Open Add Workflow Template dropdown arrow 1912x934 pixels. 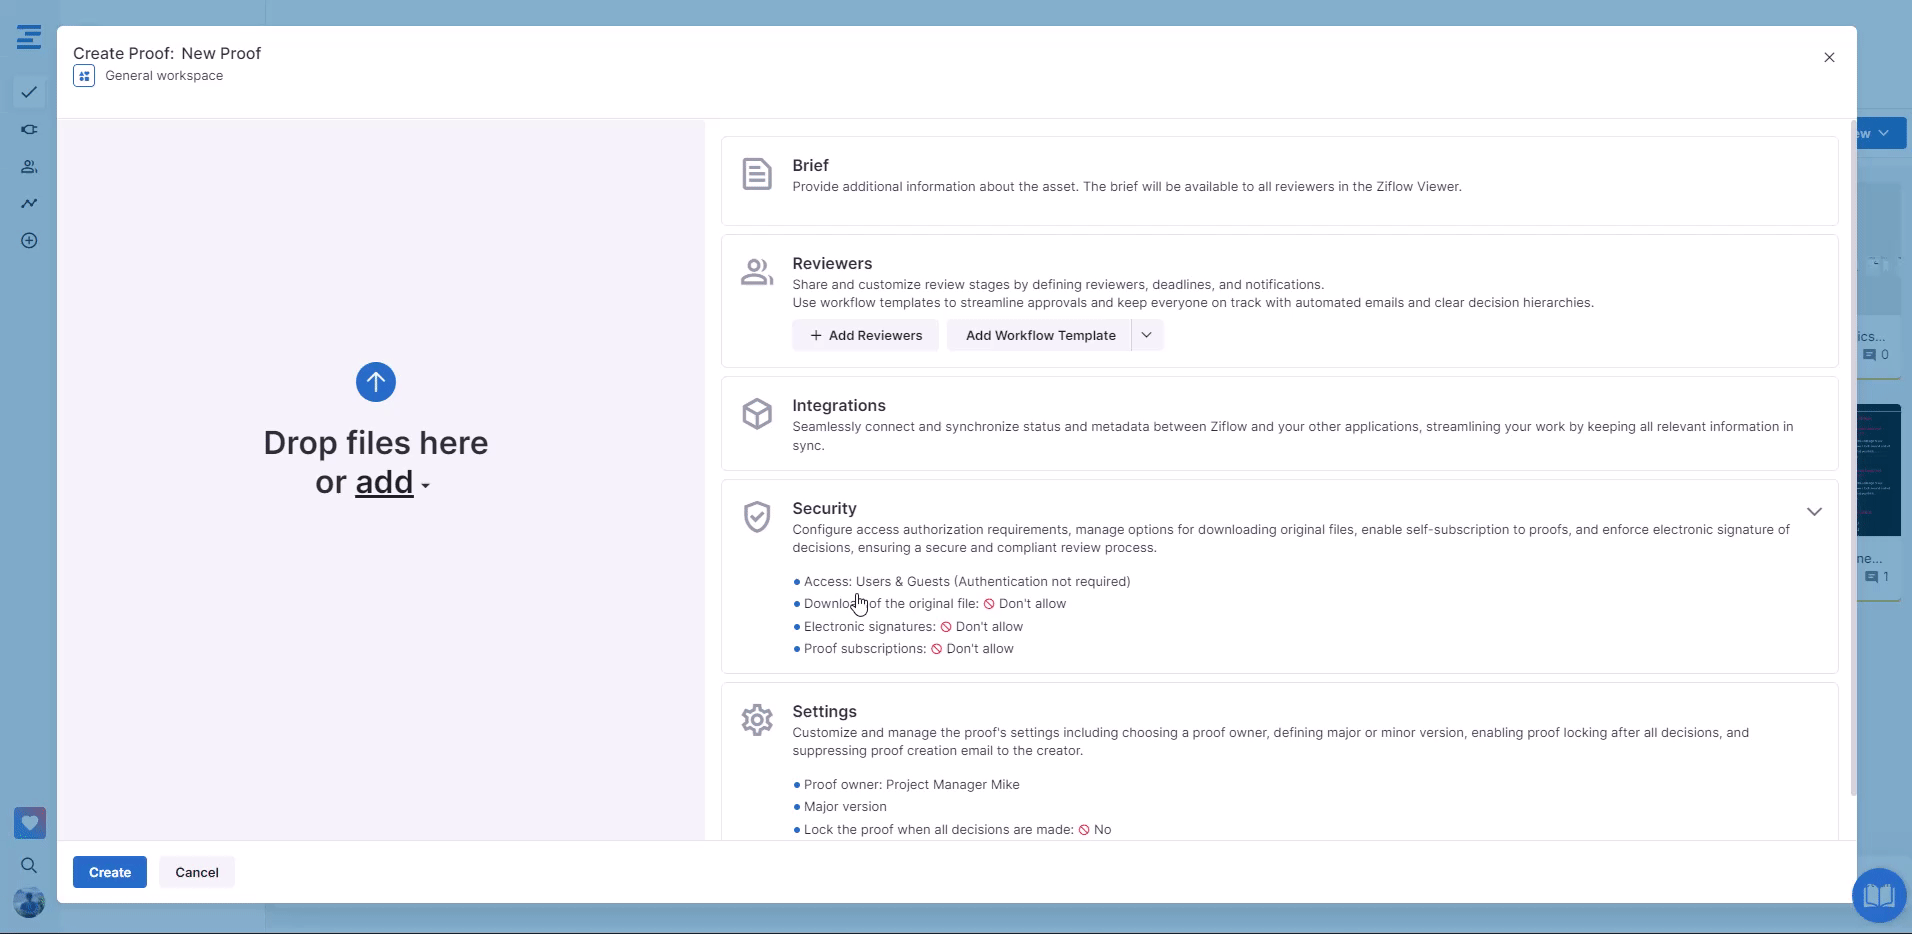[1147, 335]
